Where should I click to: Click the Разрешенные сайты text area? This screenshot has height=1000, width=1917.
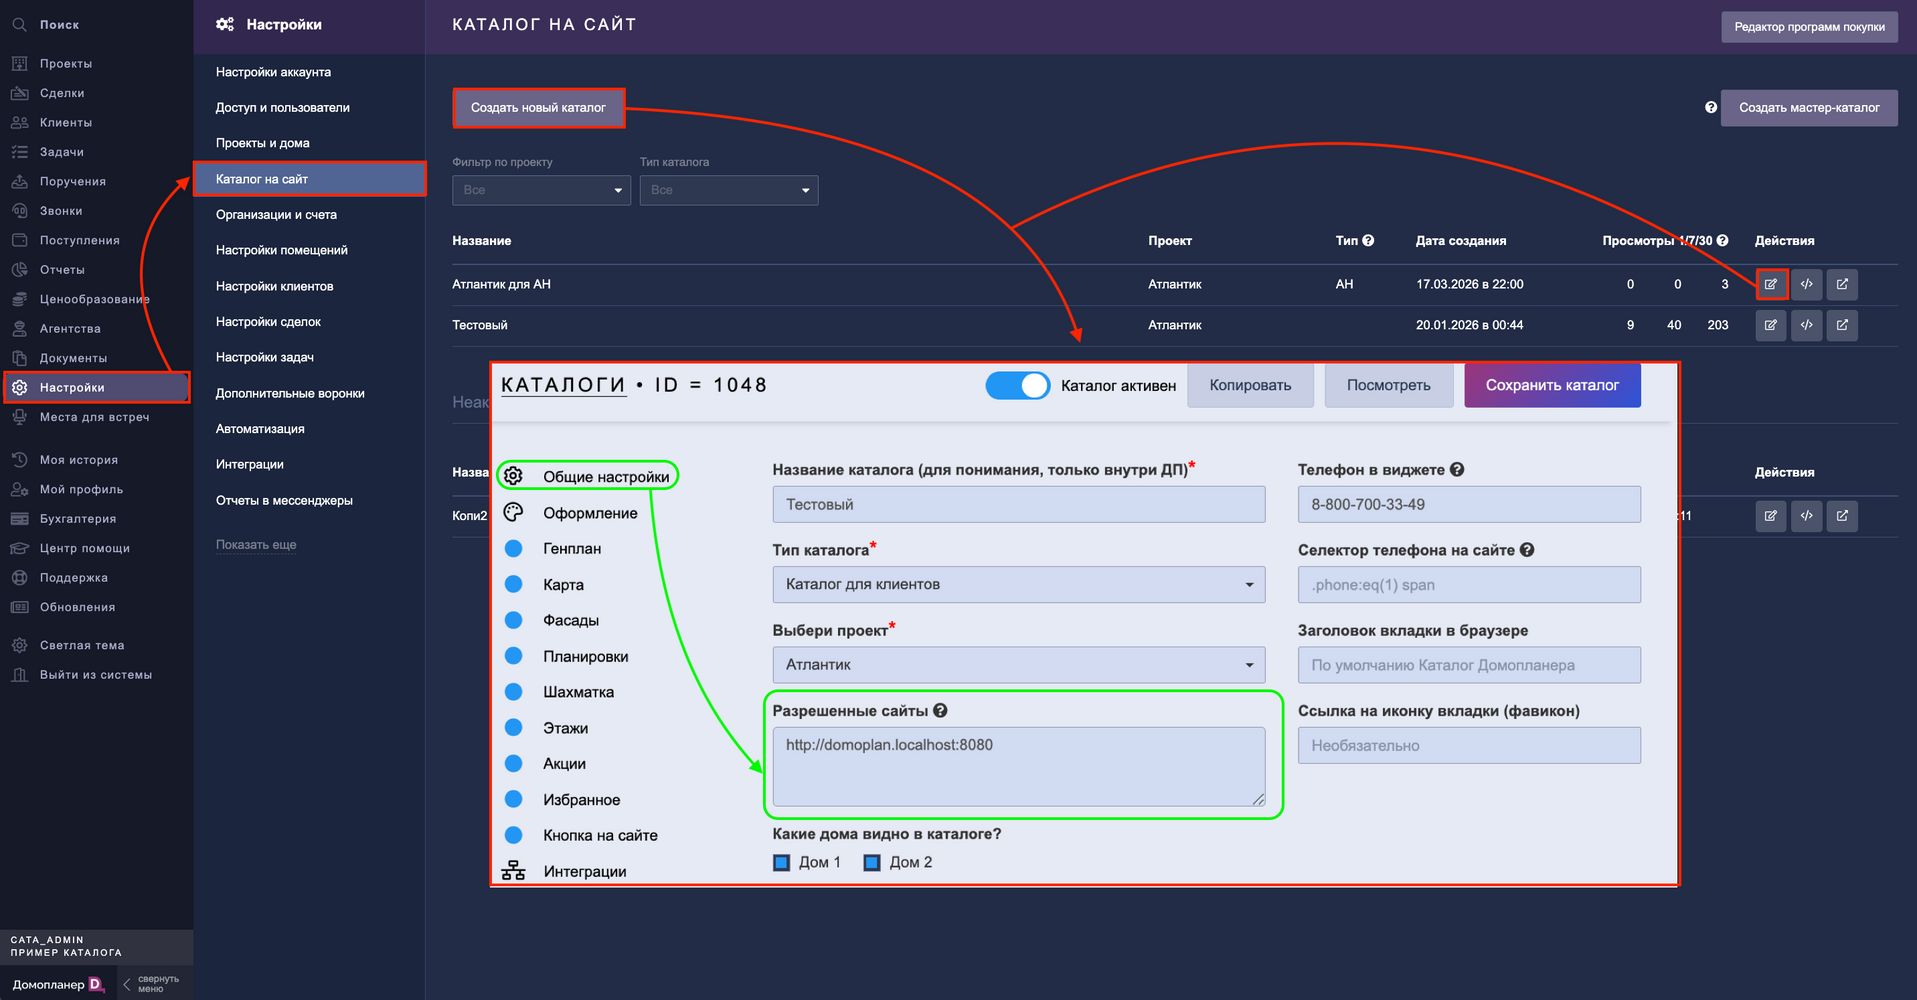click(x=1018, y=766)
